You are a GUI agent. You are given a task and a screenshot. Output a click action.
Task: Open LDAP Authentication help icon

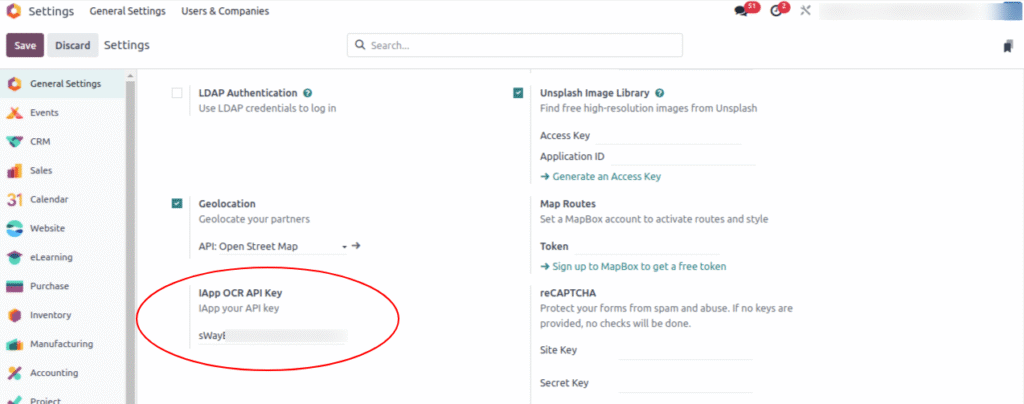point(308,93)
